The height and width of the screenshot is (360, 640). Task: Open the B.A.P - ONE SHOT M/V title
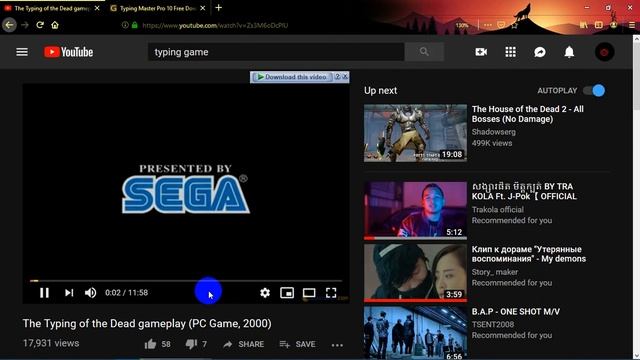tap(516, 311)
